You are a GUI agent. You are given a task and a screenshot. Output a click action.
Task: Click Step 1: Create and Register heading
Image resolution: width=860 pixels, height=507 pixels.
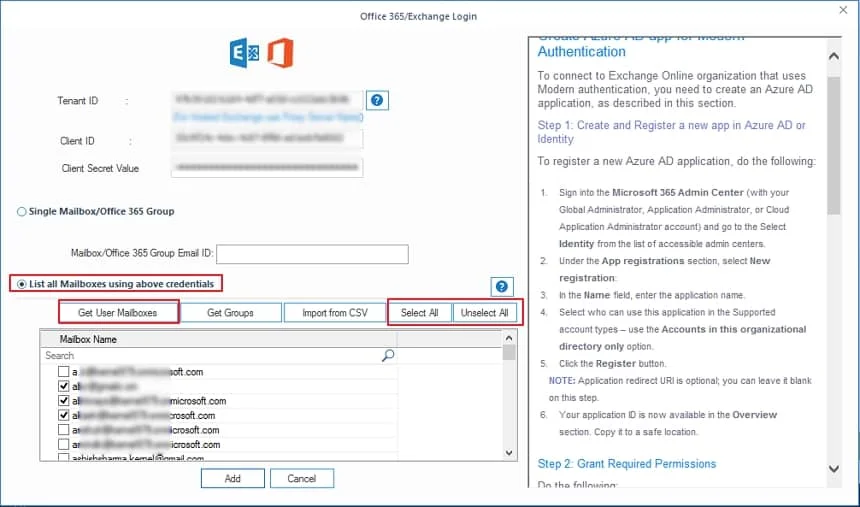point(671,132)
